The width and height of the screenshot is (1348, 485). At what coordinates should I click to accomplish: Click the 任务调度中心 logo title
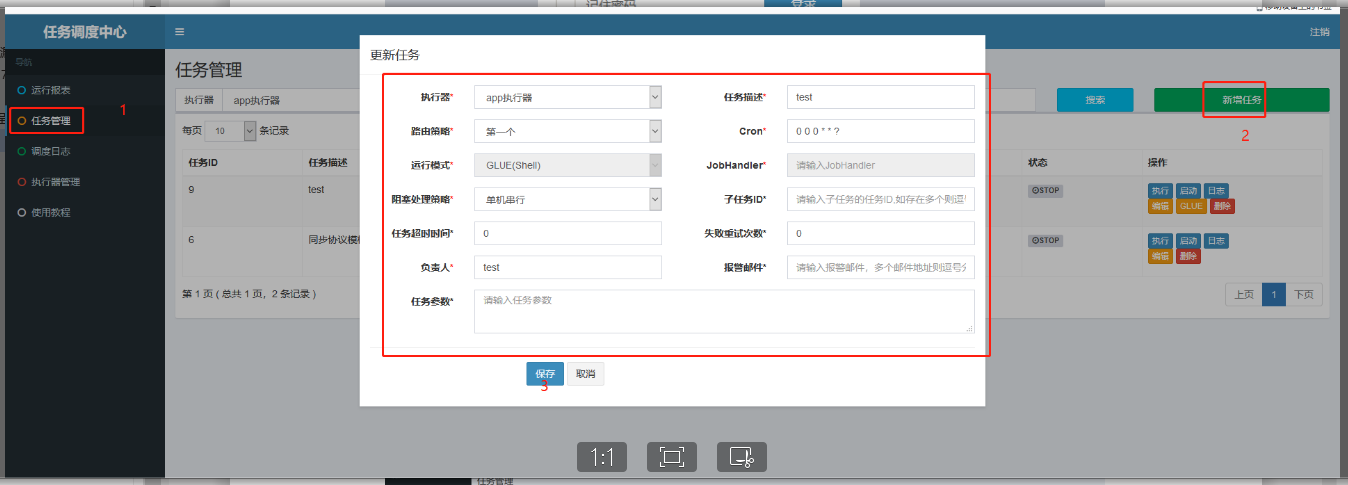tap(85, 32)
